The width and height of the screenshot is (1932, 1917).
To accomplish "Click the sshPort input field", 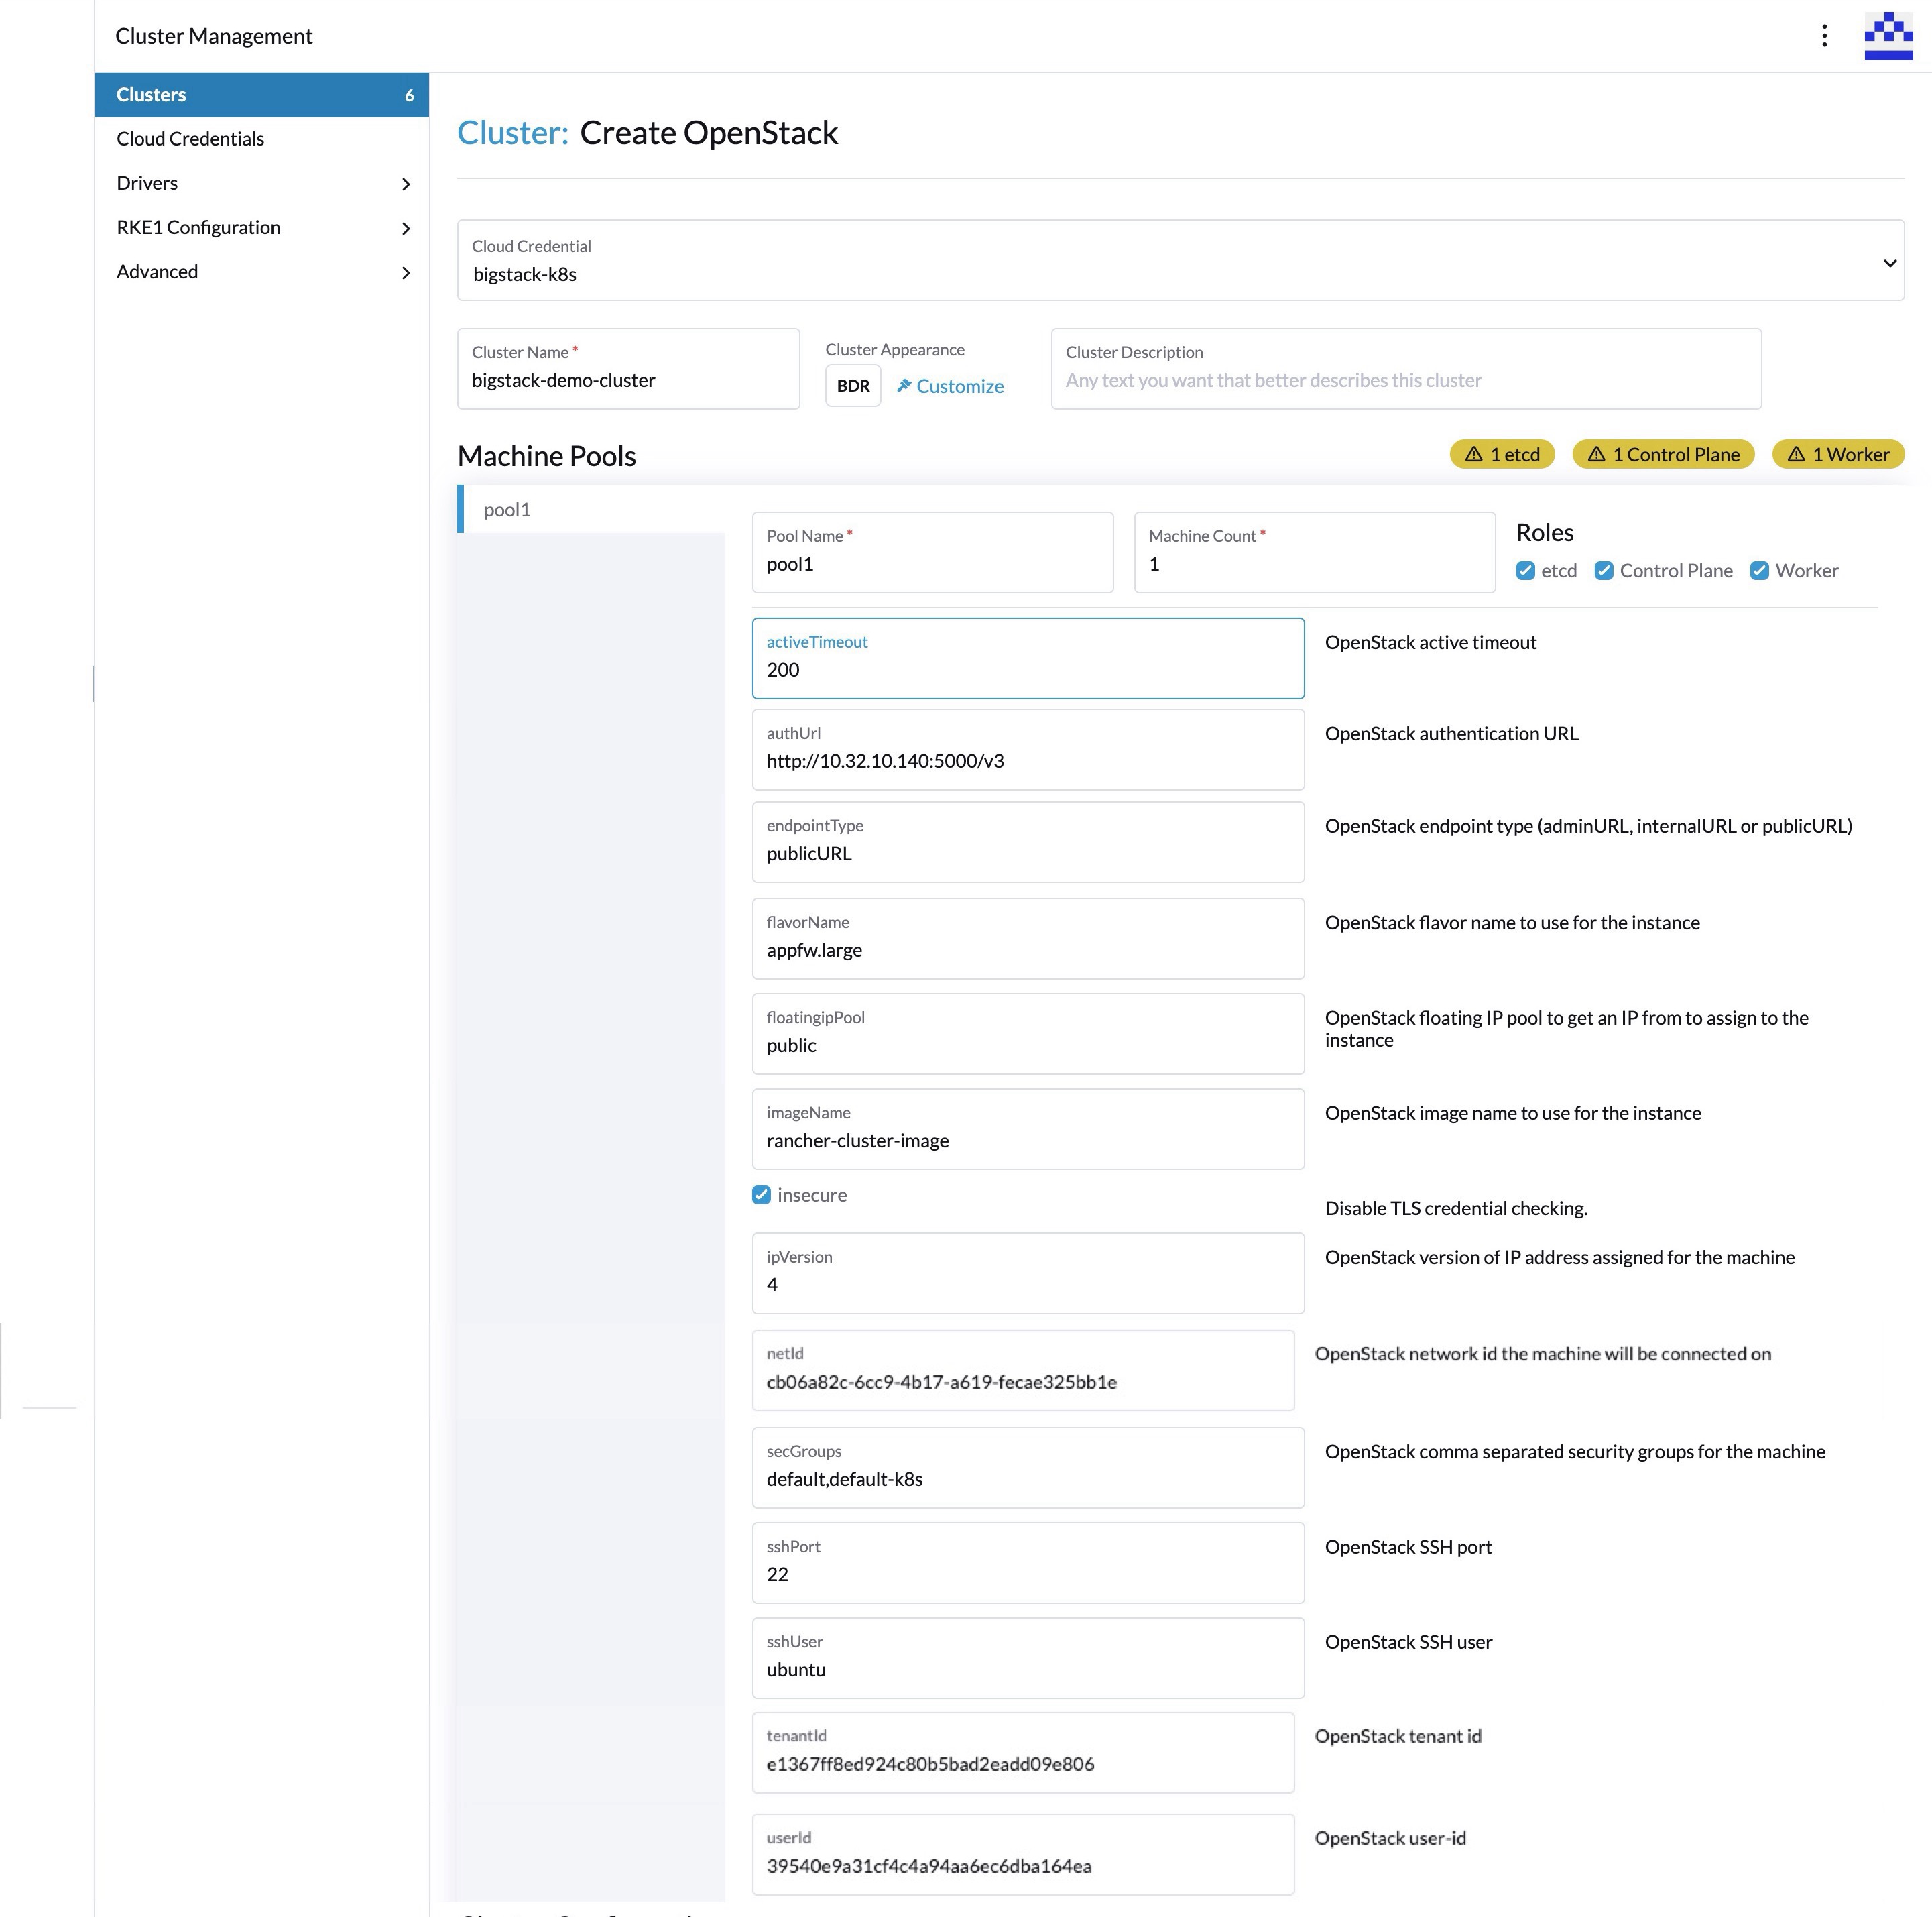I will point(1028,1562).
